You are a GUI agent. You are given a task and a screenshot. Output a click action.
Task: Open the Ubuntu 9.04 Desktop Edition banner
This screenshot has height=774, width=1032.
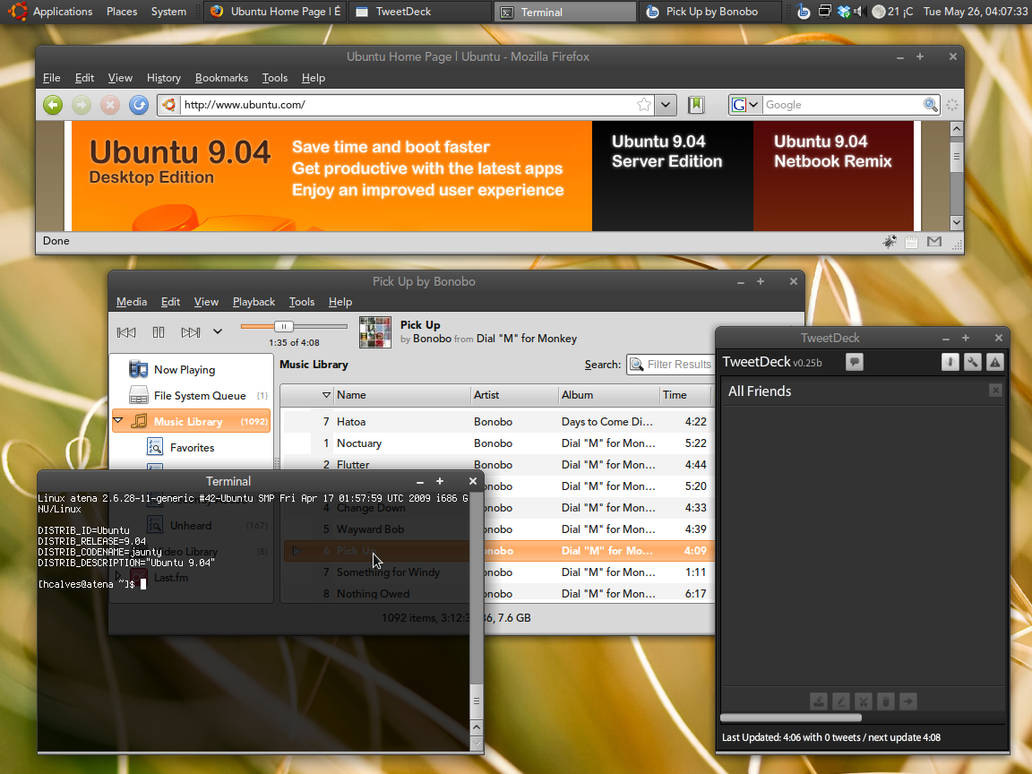332,176
